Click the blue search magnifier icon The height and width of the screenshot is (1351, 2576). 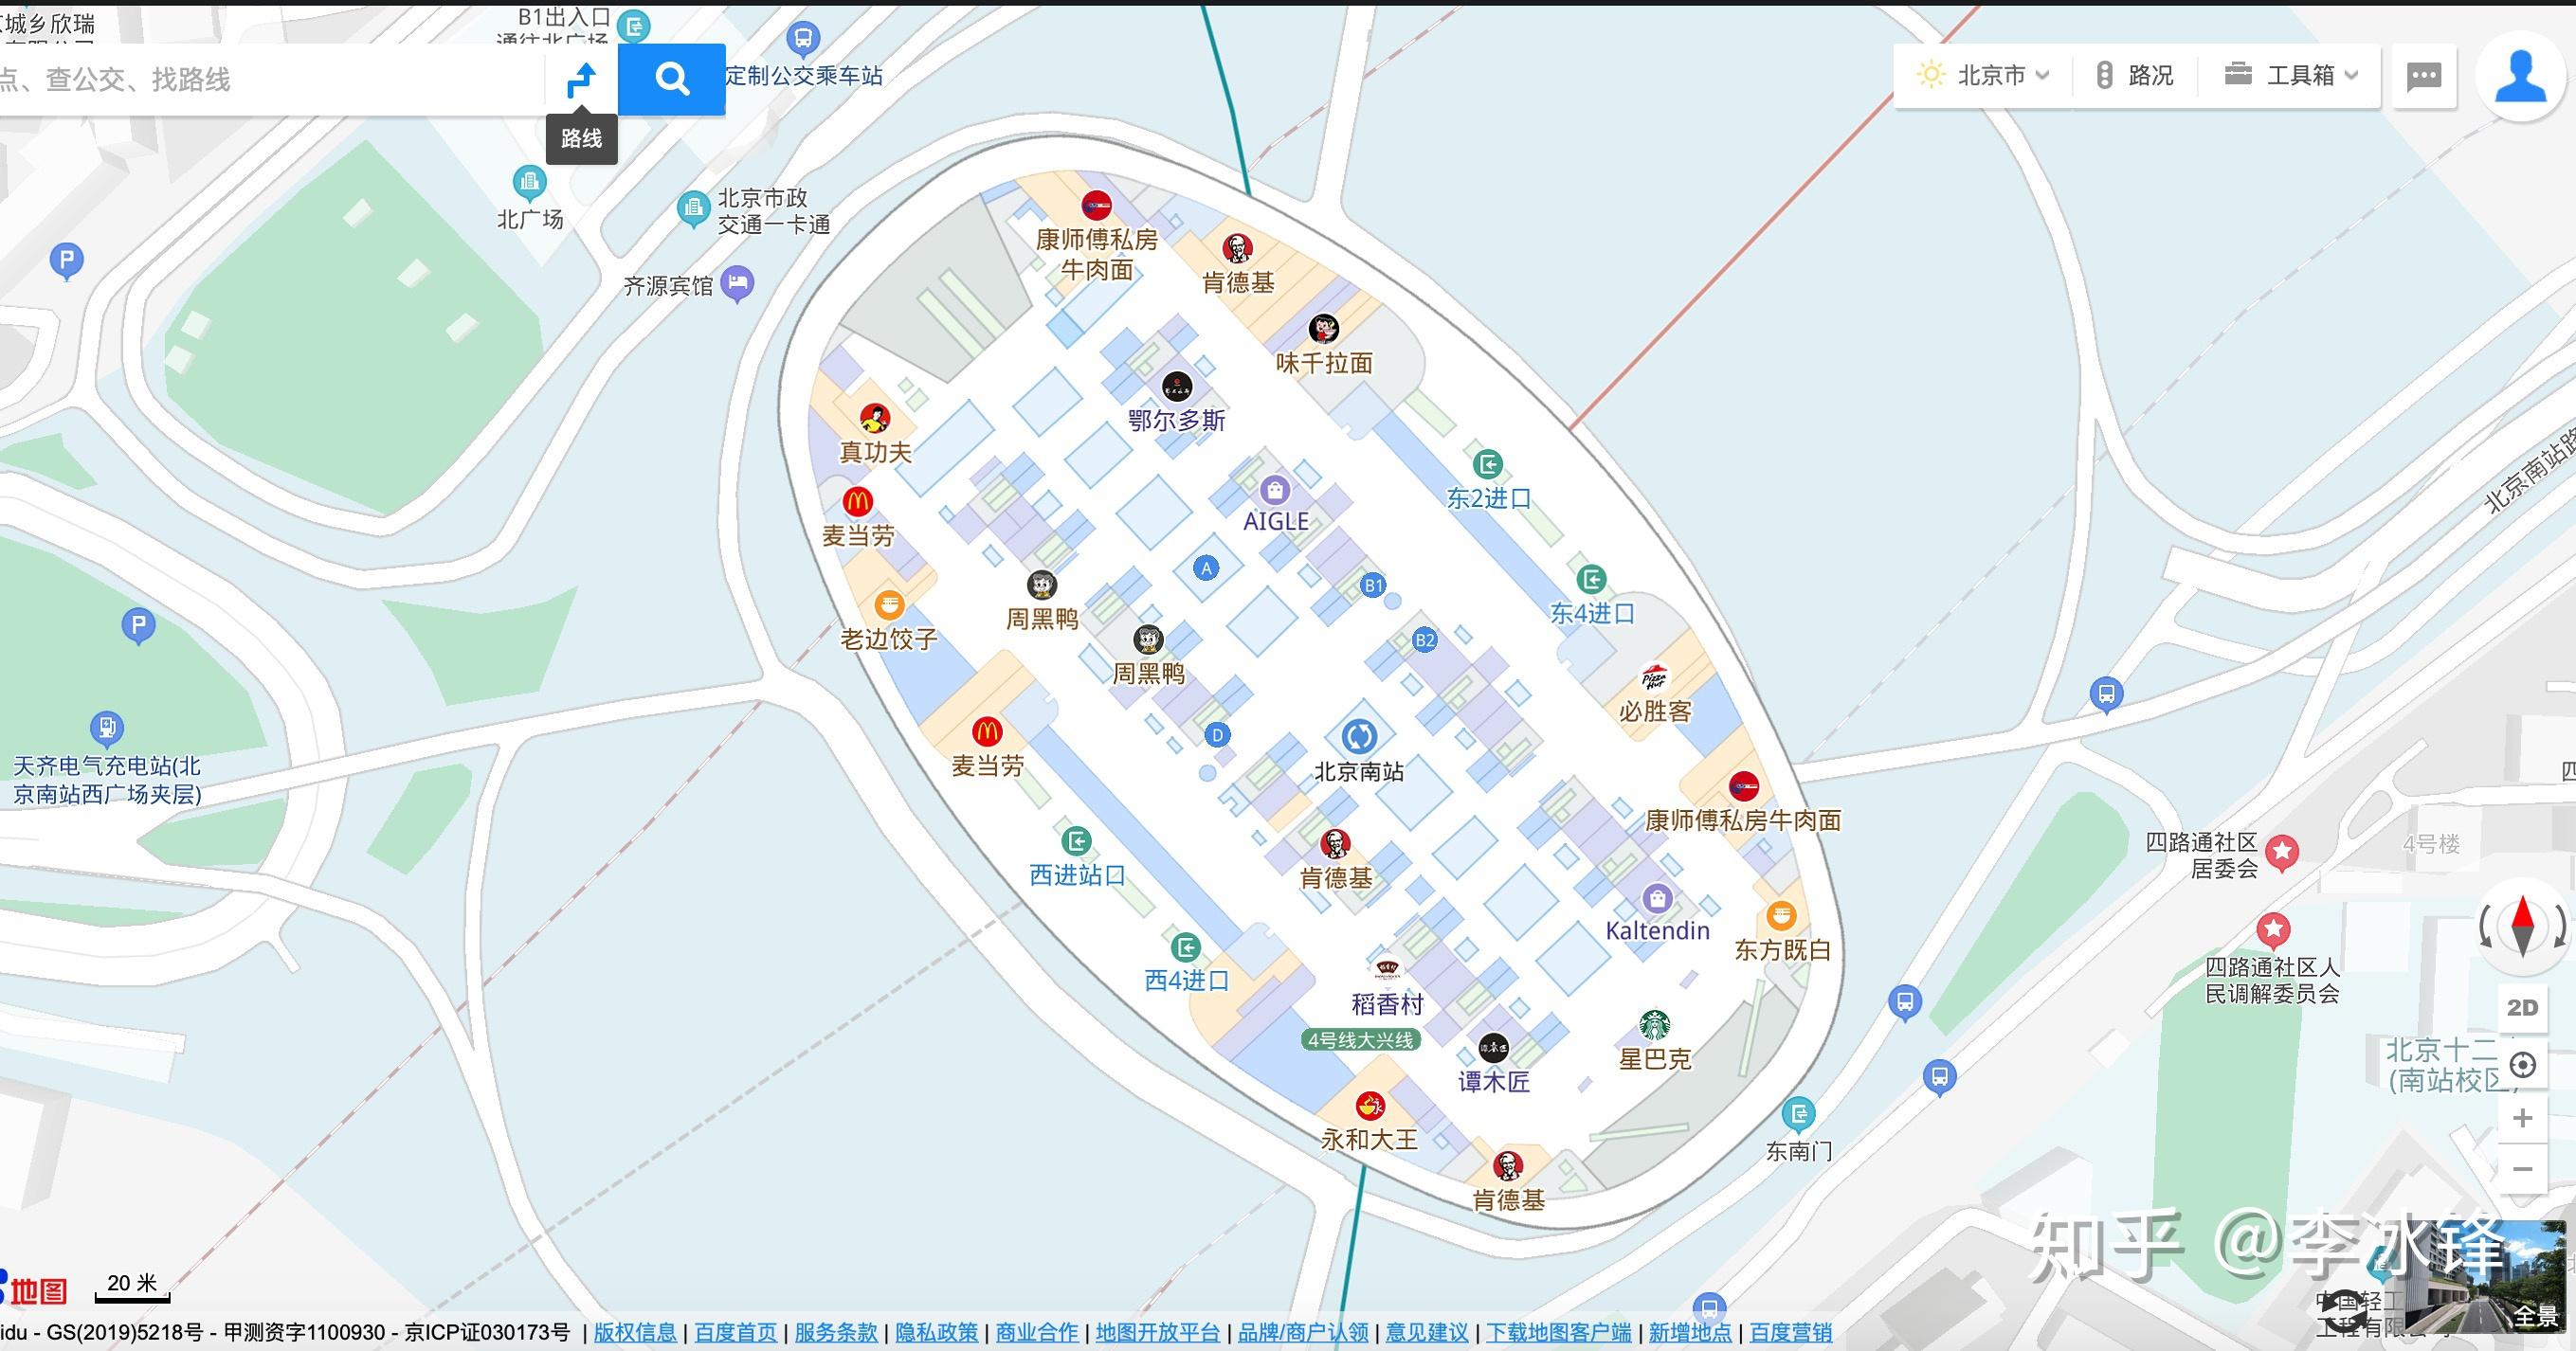671,79
